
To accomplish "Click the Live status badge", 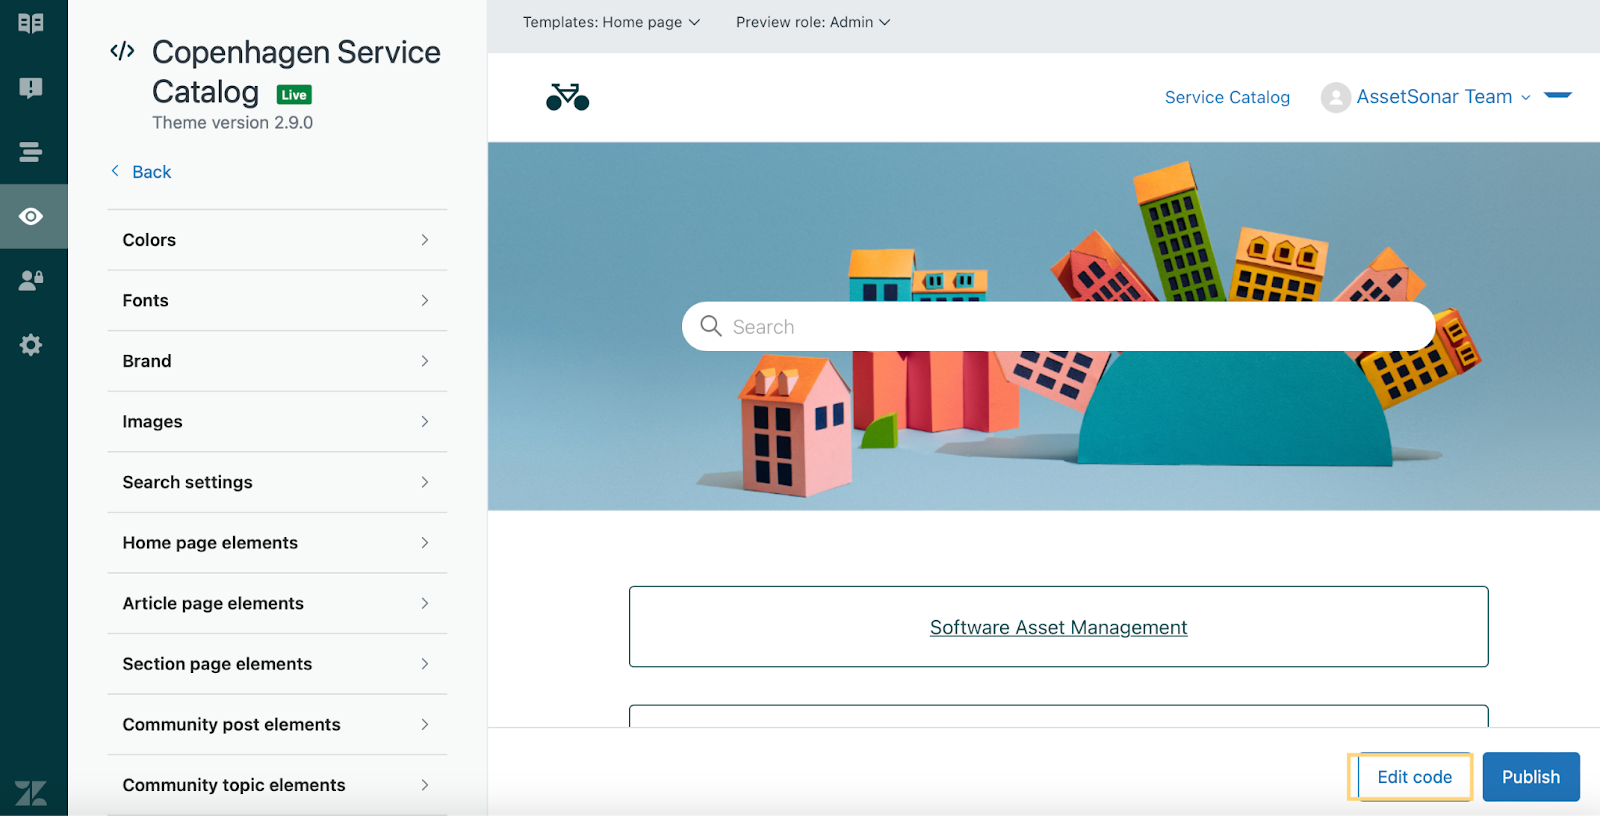I will coord(294,95).
